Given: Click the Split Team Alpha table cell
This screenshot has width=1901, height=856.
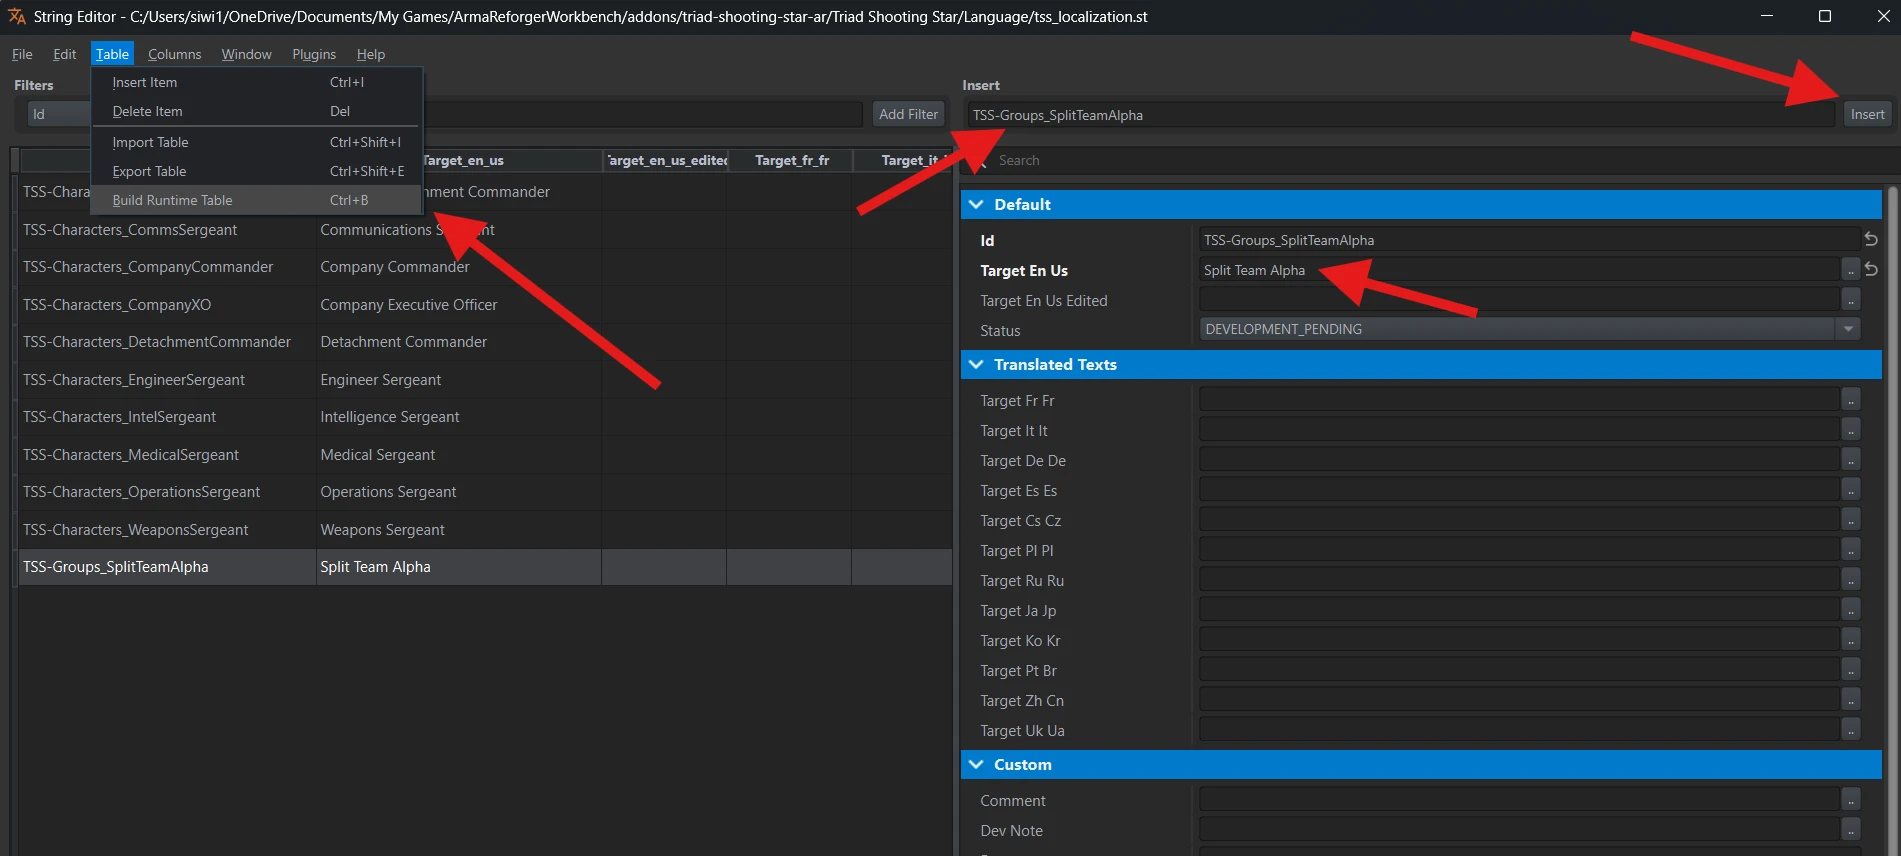Looking at the screenshot, I should [459, 567].
